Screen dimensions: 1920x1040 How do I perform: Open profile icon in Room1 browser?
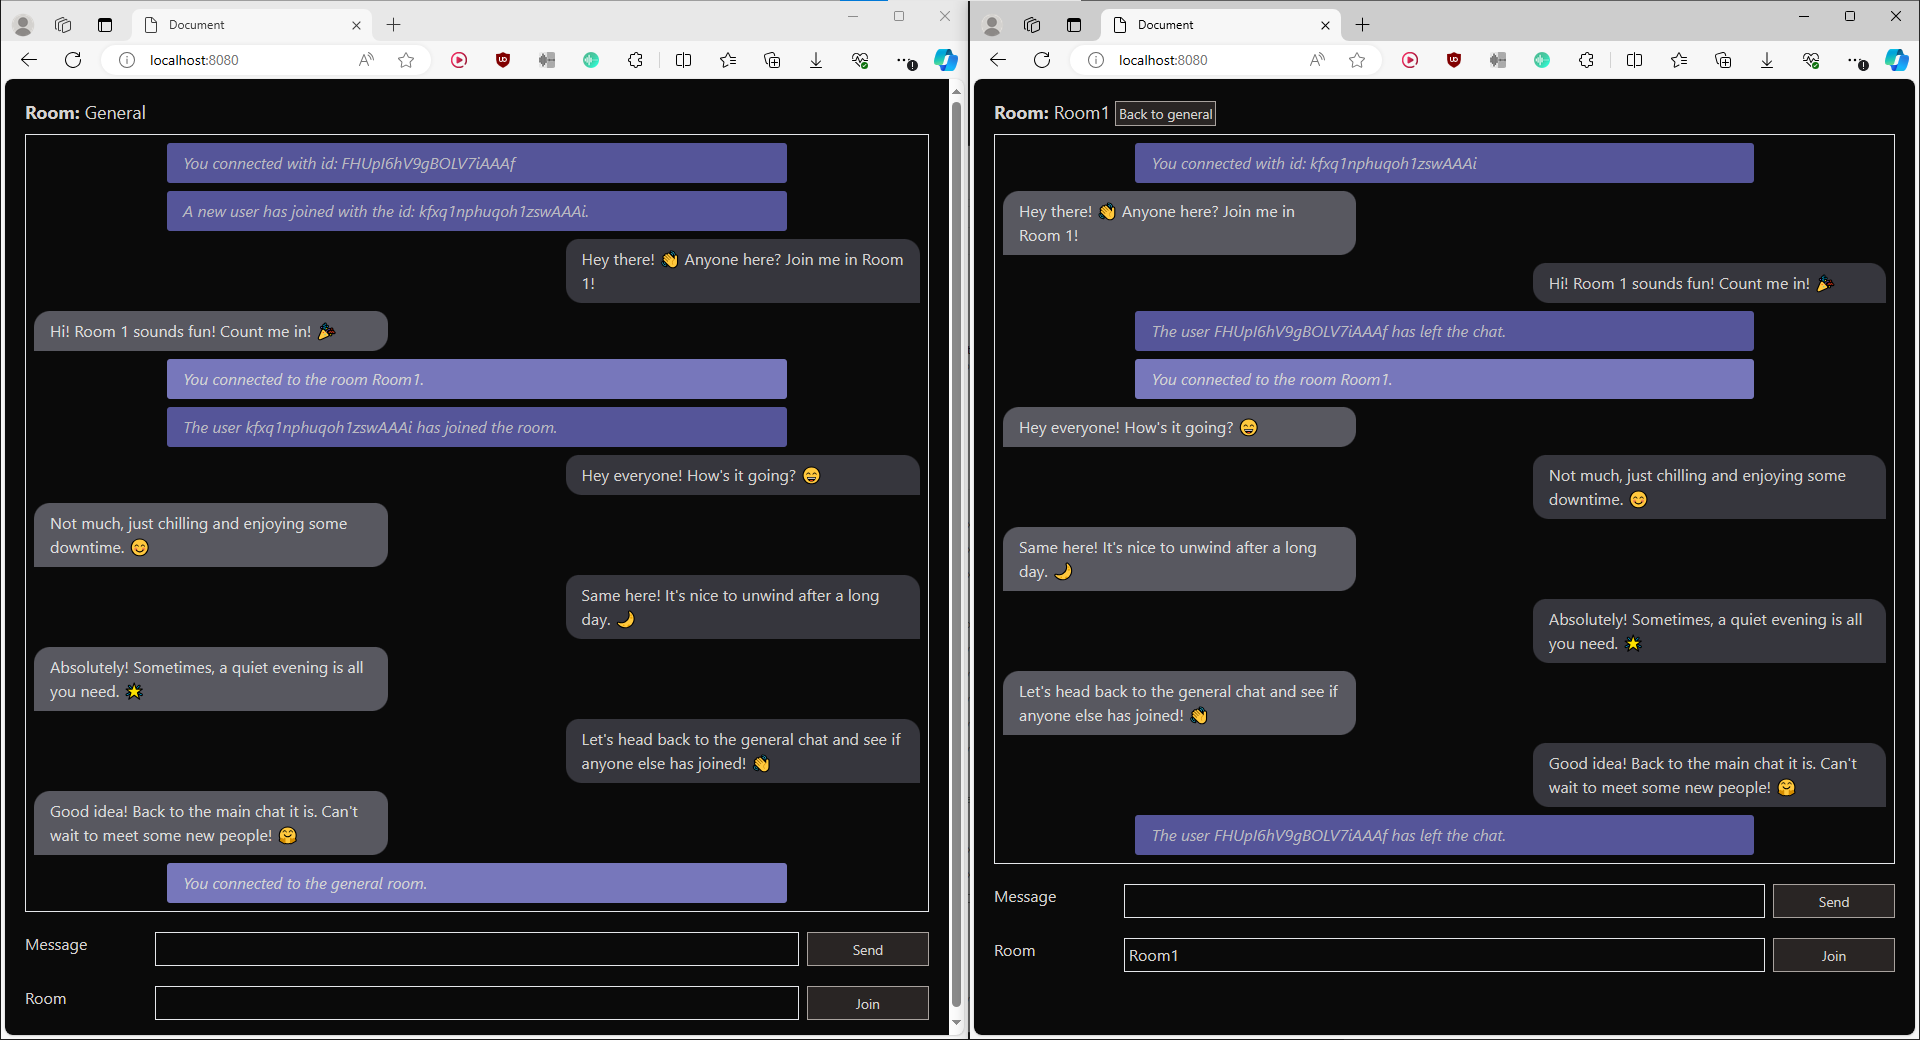[992, 25]
